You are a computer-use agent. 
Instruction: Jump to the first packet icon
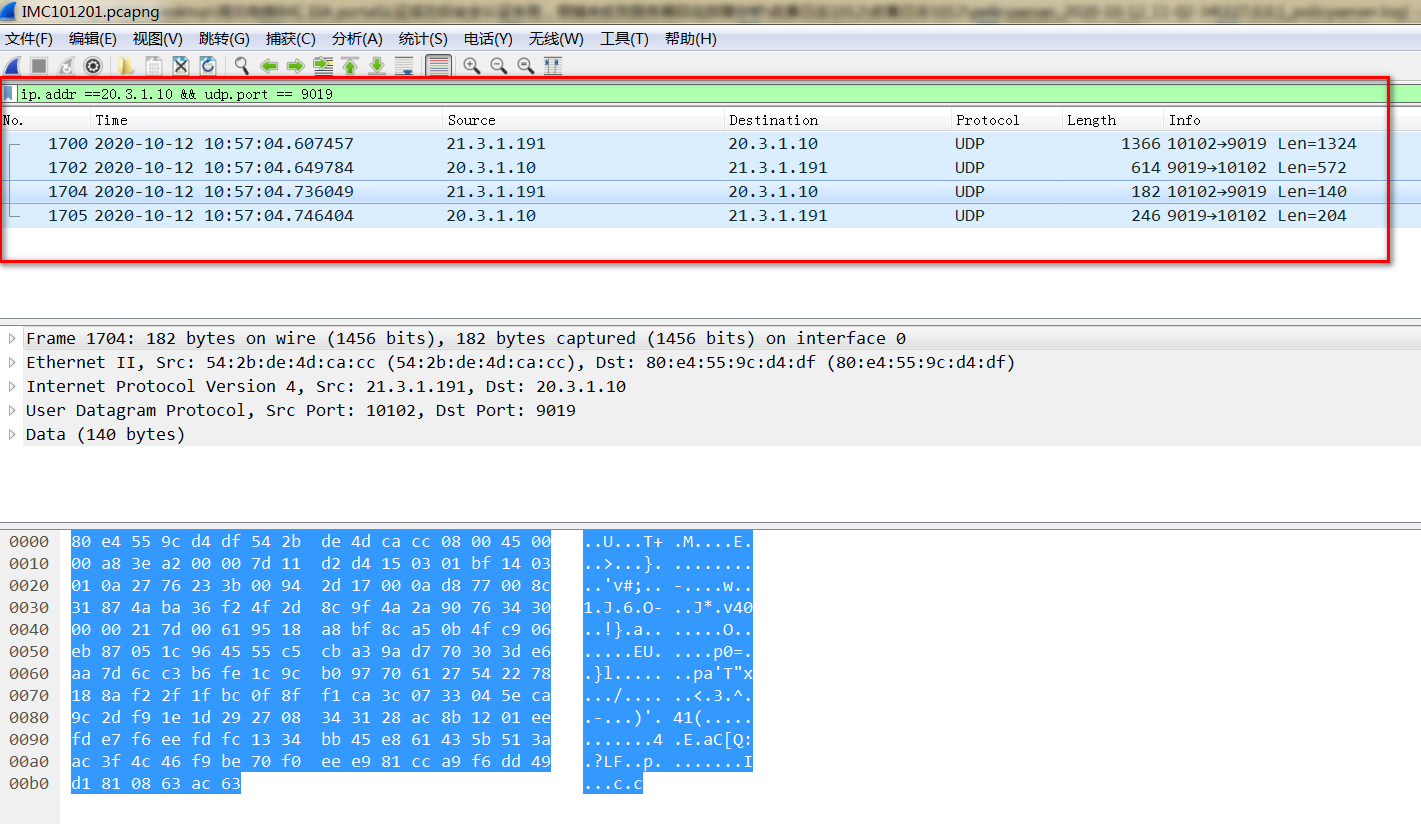tap(350, 66)
